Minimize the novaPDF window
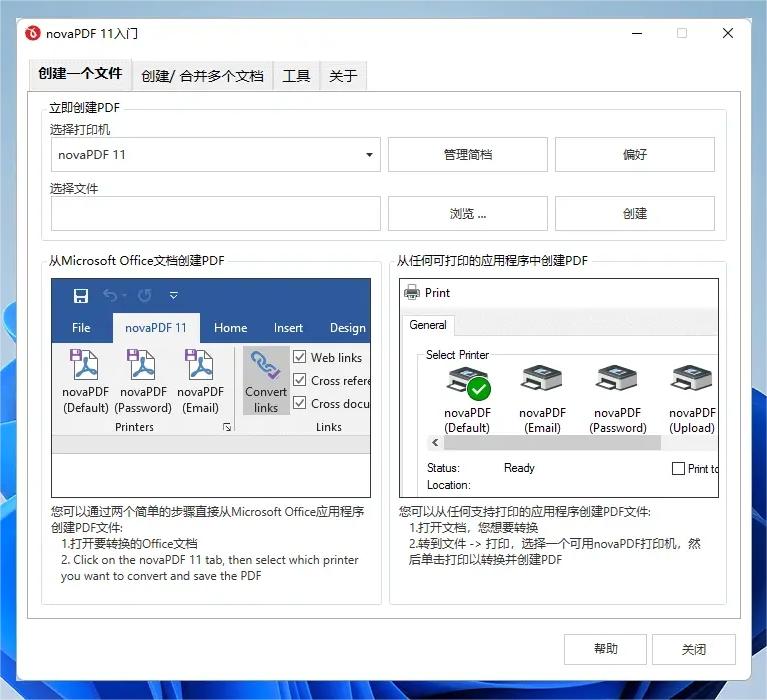Viewport: 767px width, 700px height. (637, 33)
